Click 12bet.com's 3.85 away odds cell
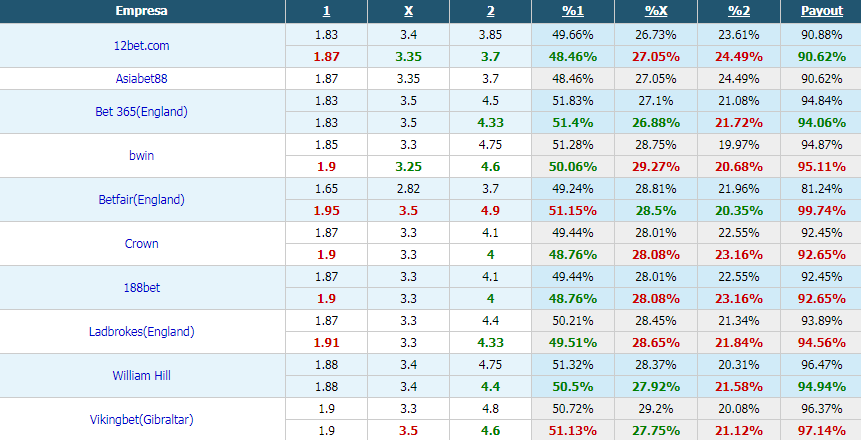Viewport: 861px width, 440px height. pos(490,35)
